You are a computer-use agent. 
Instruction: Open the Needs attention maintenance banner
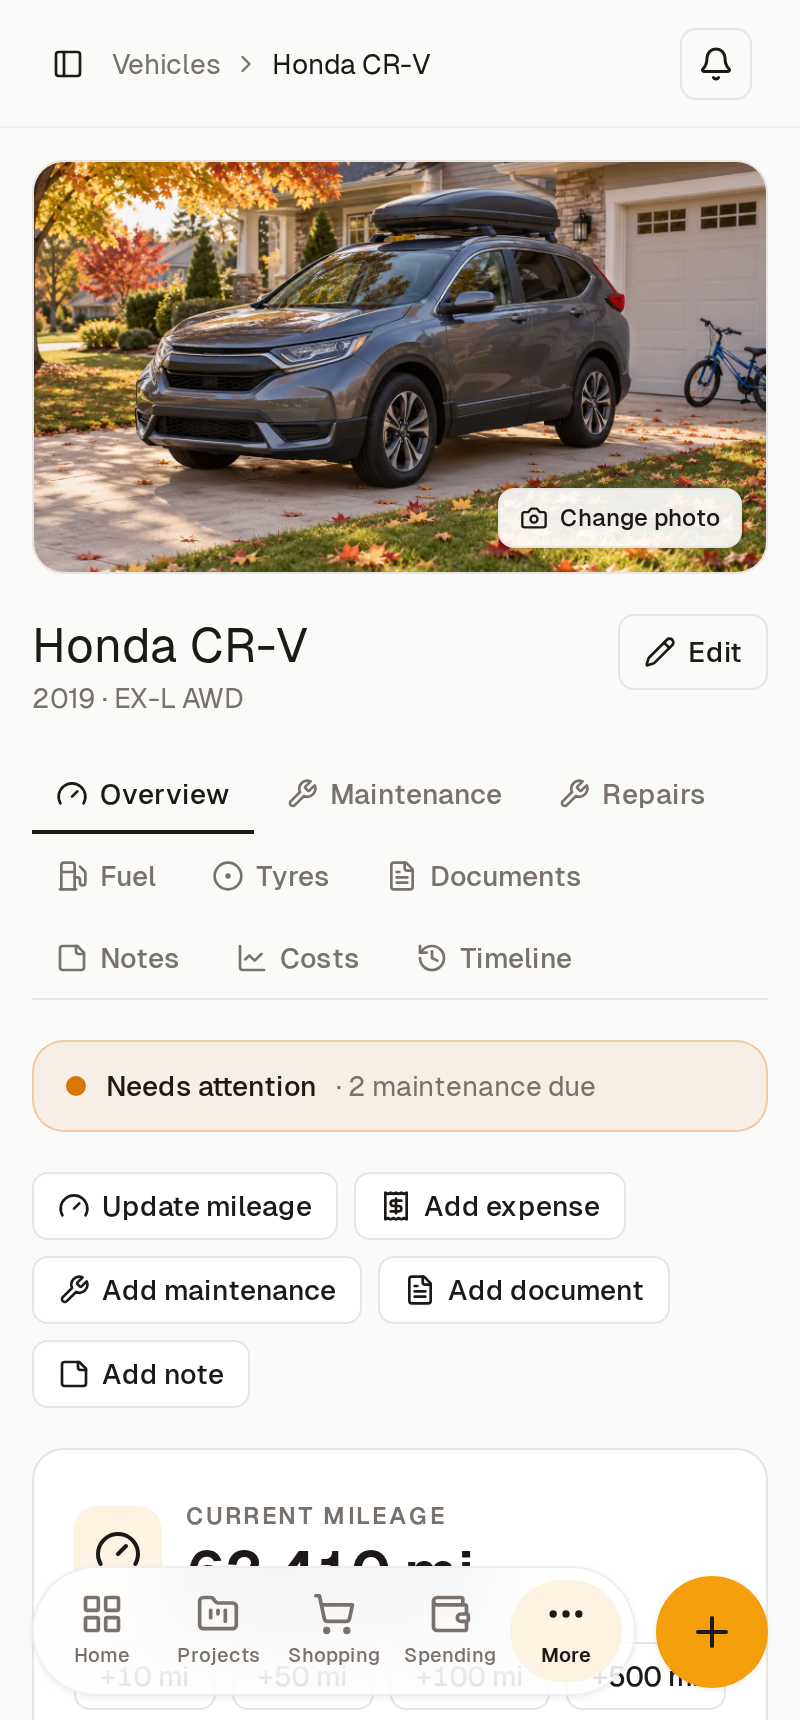[400, 1086]
